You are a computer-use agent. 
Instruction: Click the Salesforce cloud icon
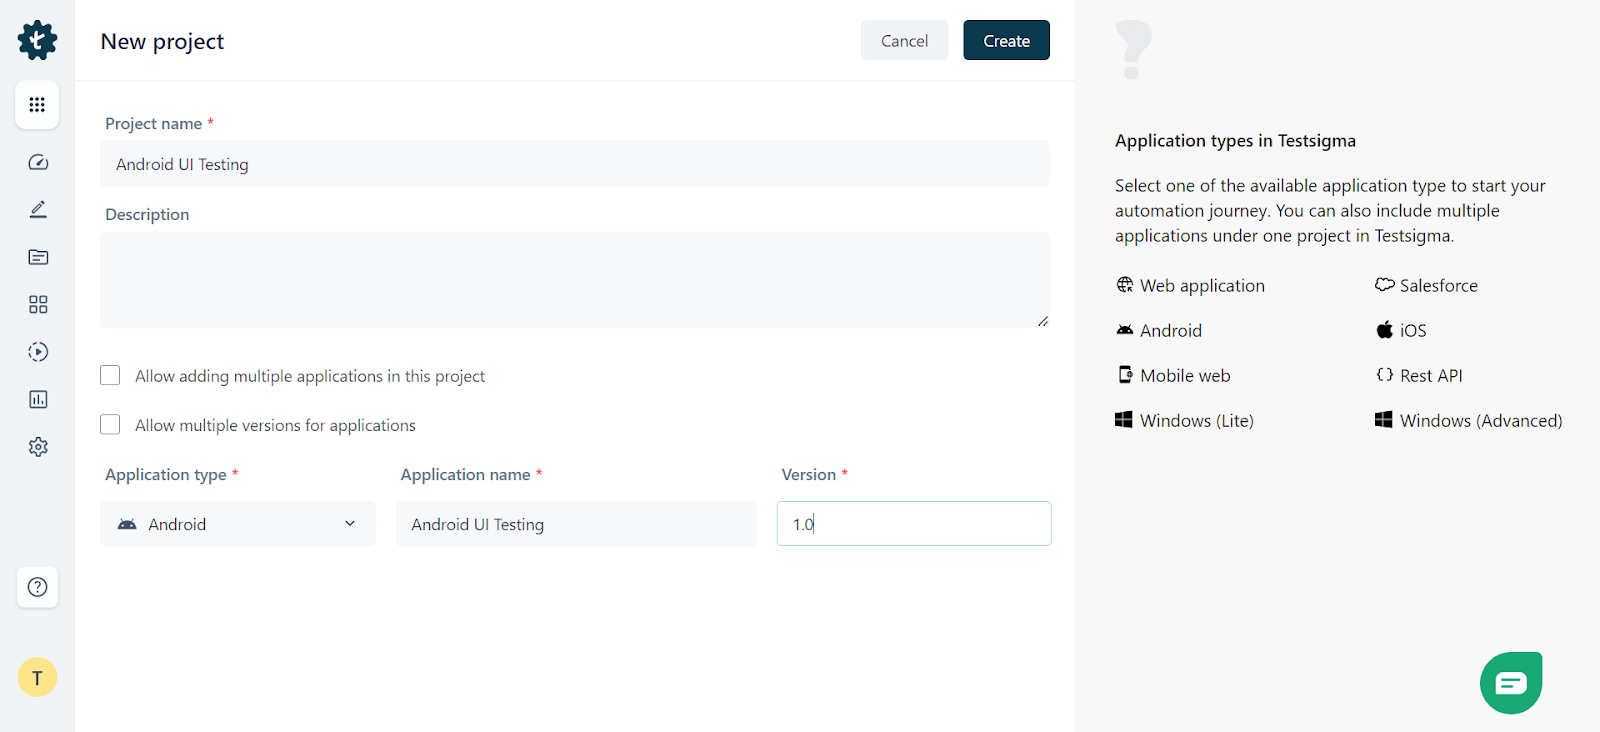pyautogui.click(x=1384, y=285)
